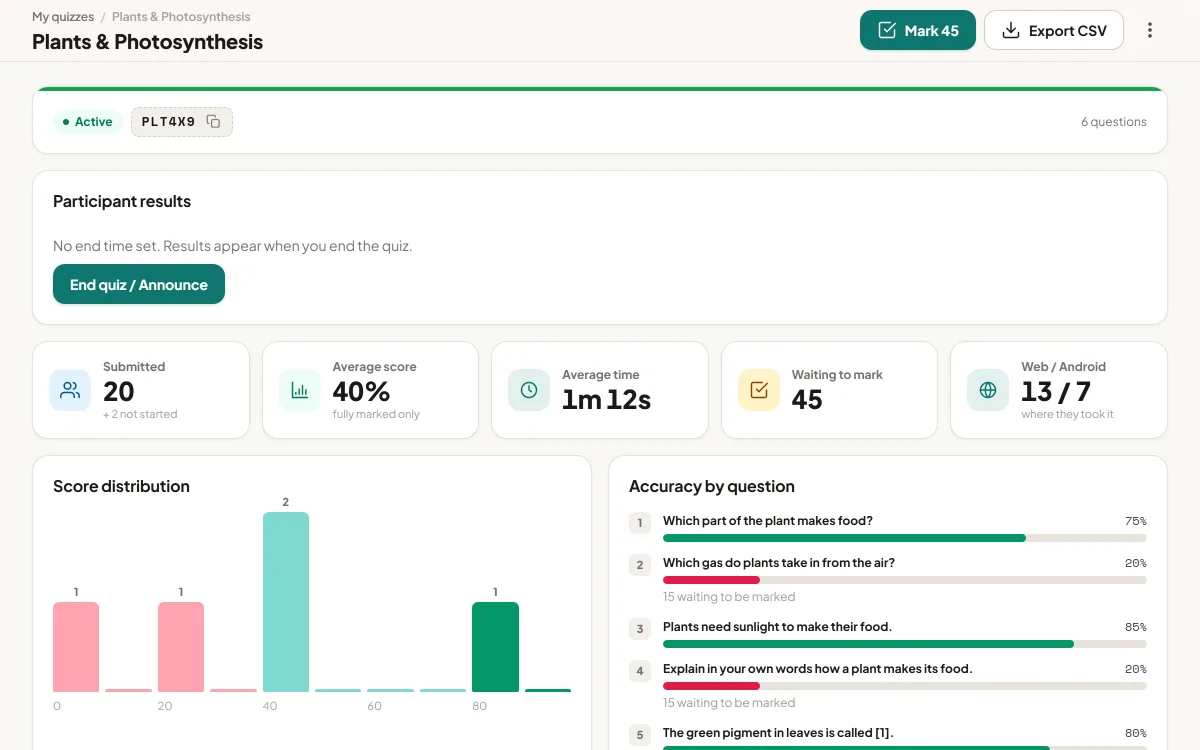Click '+ 2 not started' text
The height and width of the screenshot is (750, 1200).
coord(140,414)
